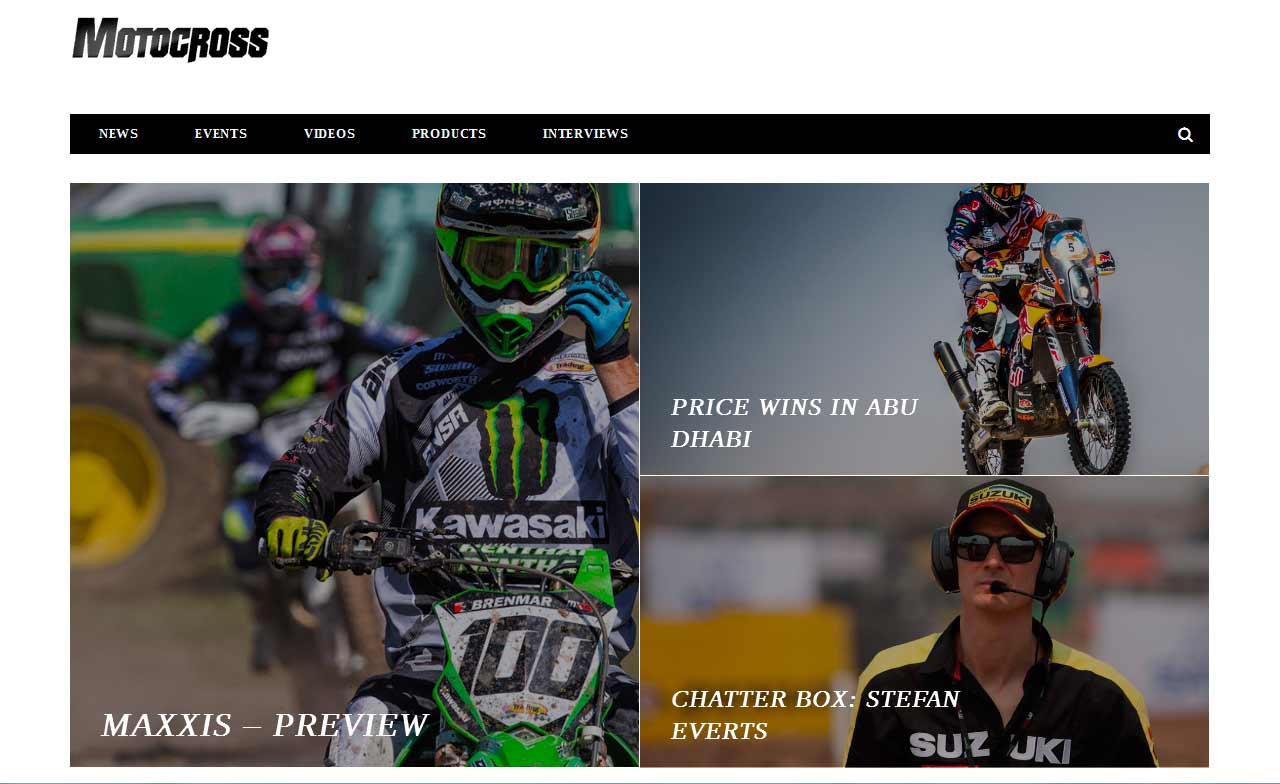1280x784 pixels.
Task: Open the Chatter Box: Stefan Everts headline
Action: coord(815,715)
